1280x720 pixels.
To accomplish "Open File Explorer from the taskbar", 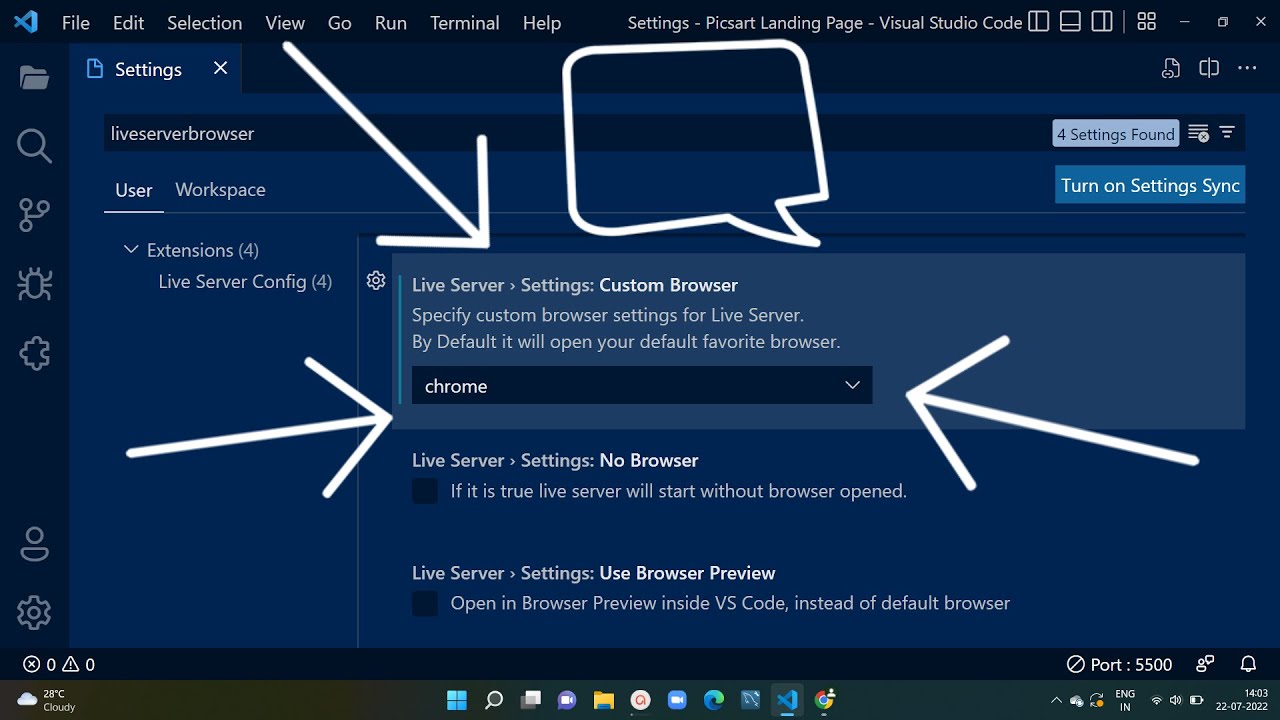I will click(x=603, y=700).
